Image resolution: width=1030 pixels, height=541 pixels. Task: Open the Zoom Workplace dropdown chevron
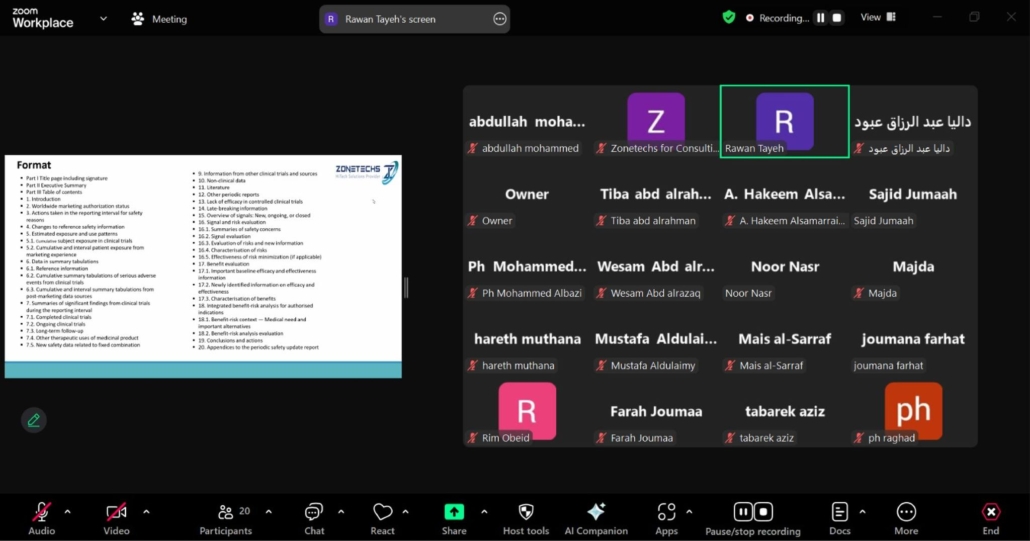103,18
